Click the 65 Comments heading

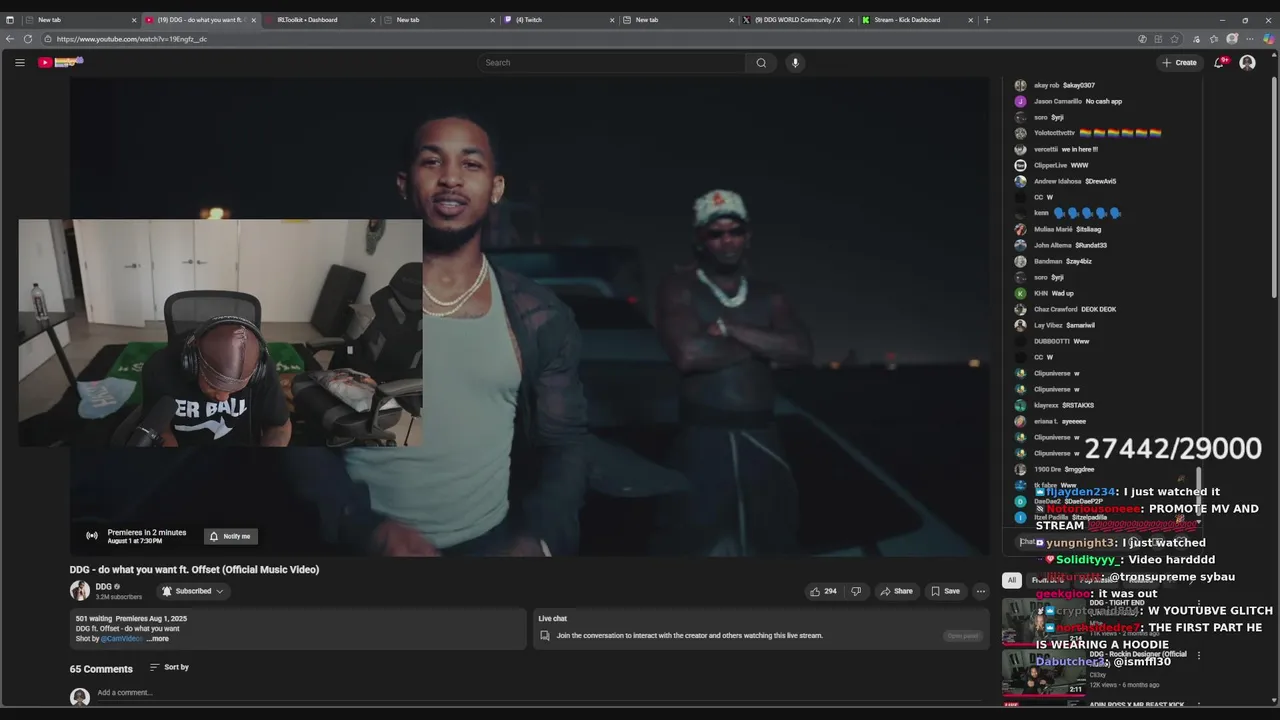(101, 669)
